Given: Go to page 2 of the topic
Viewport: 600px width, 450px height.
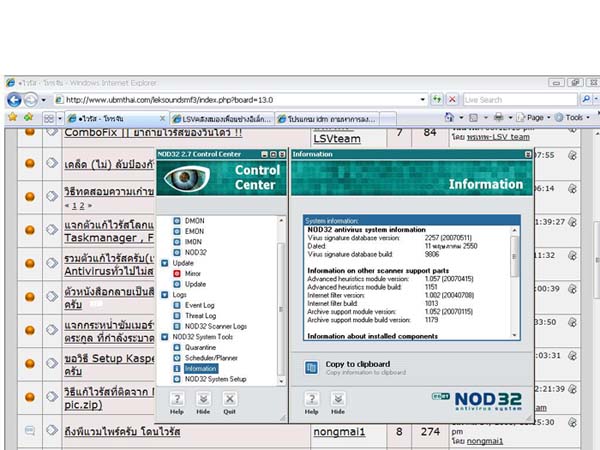Looking at the screenshot, I should [82, 205].
